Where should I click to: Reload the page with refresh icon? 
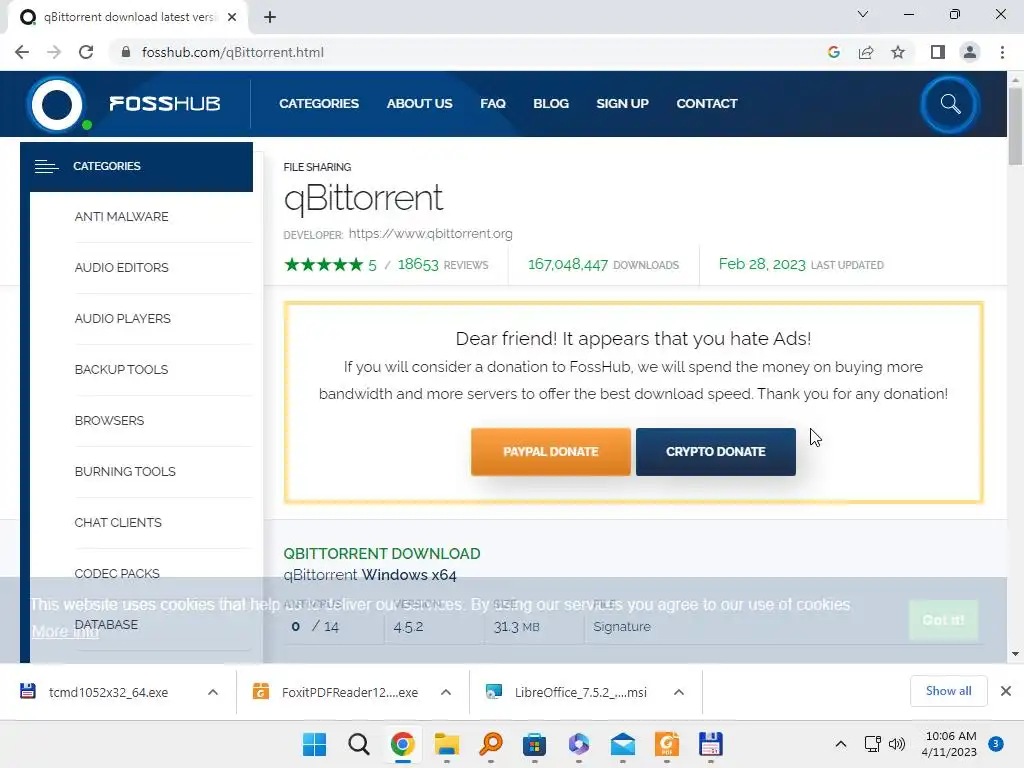[86, 52]
